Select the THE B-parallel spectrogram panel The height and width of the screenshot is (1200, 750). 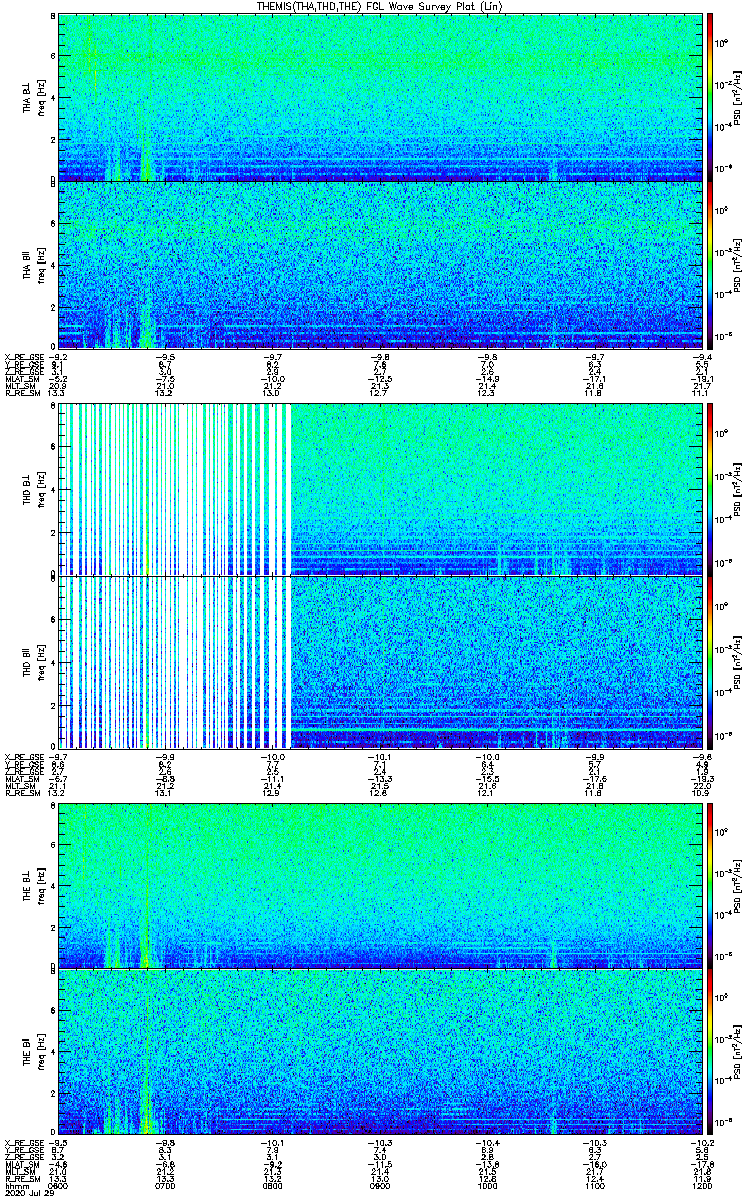[x=379, y=1053]
